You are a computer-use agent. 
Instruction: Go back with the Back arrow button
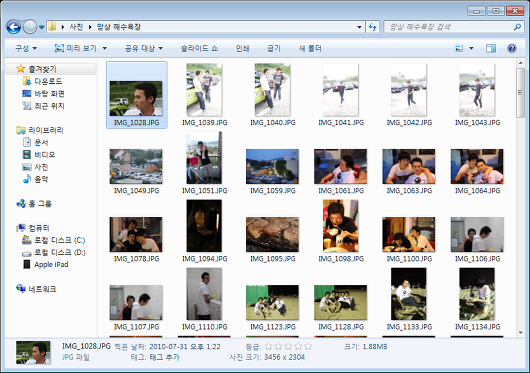click(x=14, y=27)
